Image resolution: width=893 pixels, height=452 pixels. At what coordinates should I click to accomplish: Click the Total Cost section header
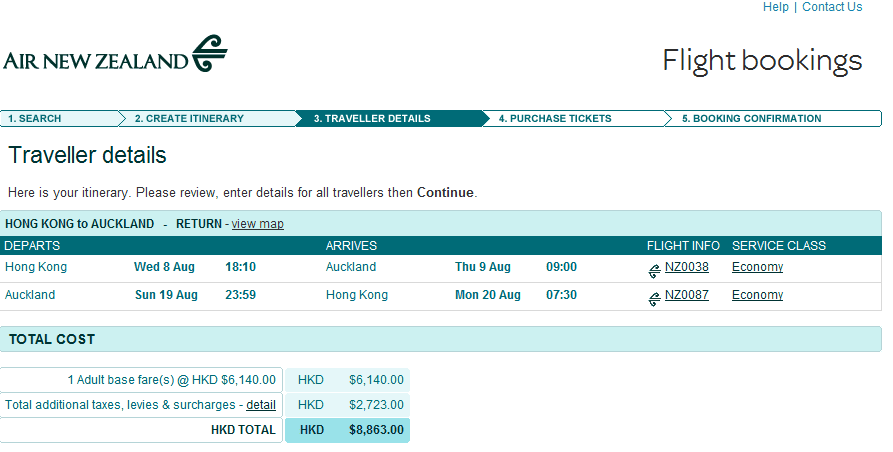tap(52, 339)
